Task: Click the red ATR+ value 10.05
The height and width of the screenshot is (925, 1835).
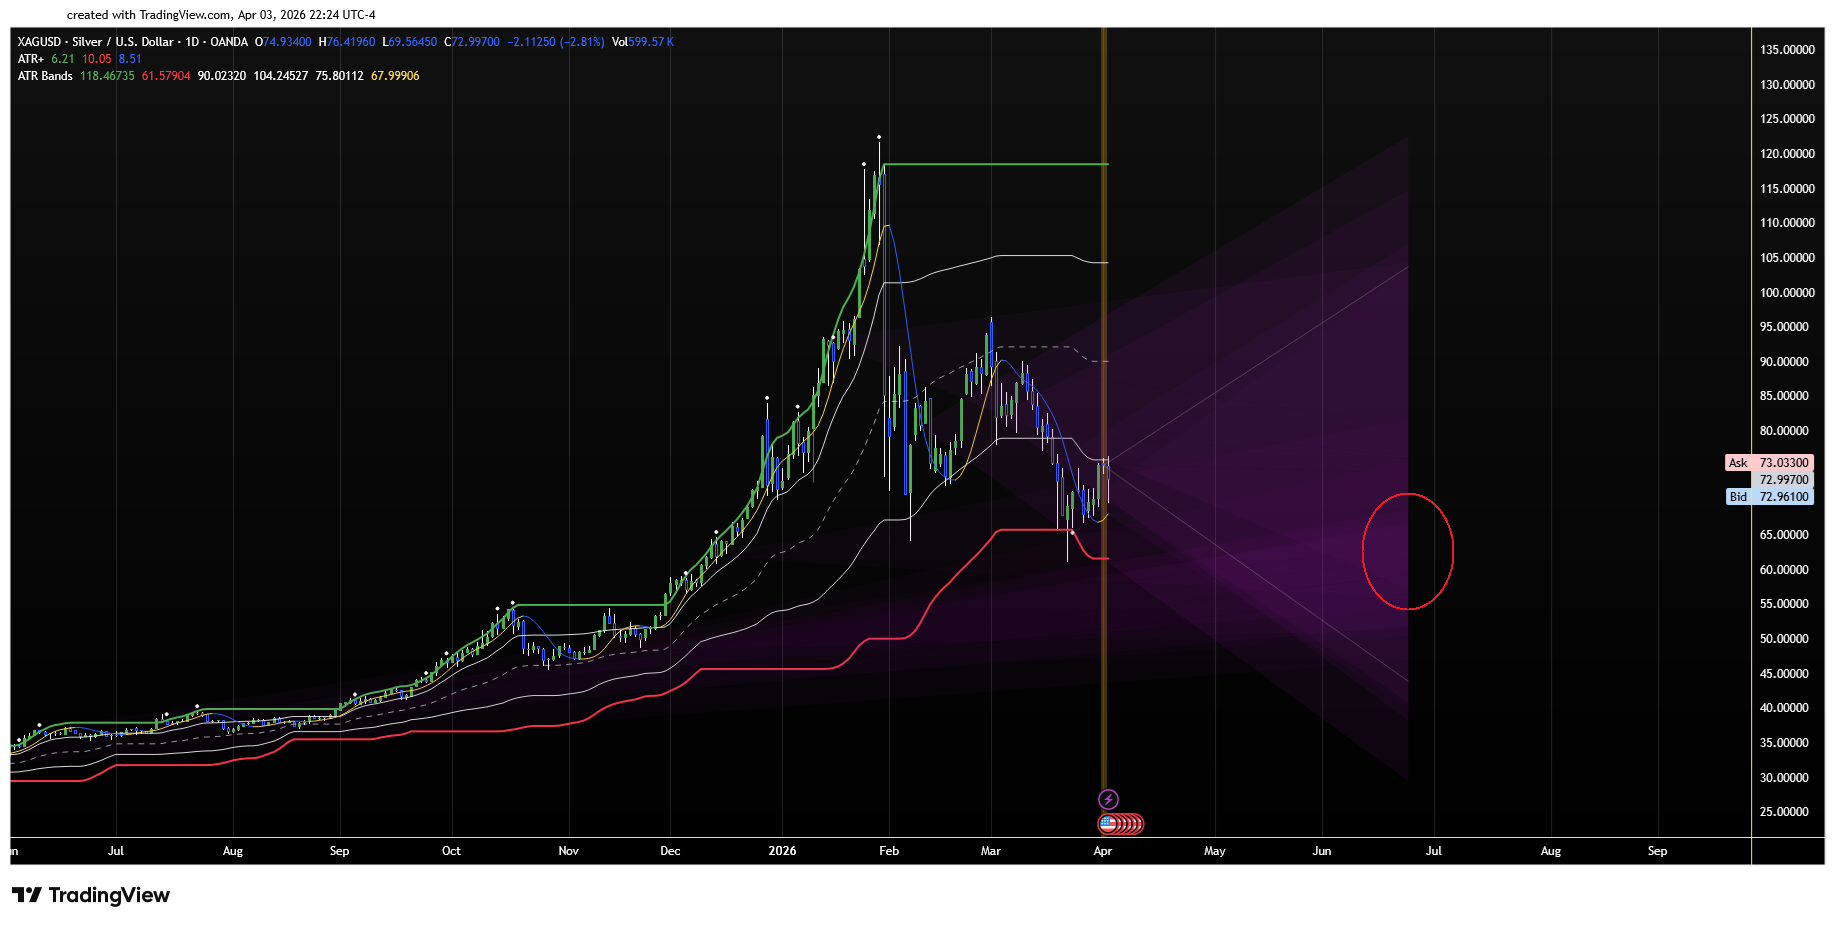Action: click(97, 59)
